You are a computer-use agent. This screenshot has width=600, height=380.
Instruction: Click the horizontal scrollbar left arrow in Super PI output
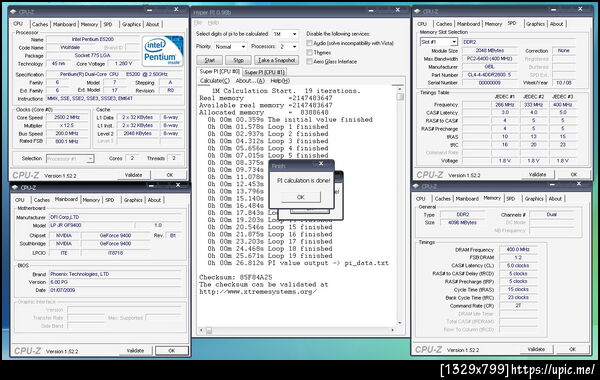[x=202, y=330]
